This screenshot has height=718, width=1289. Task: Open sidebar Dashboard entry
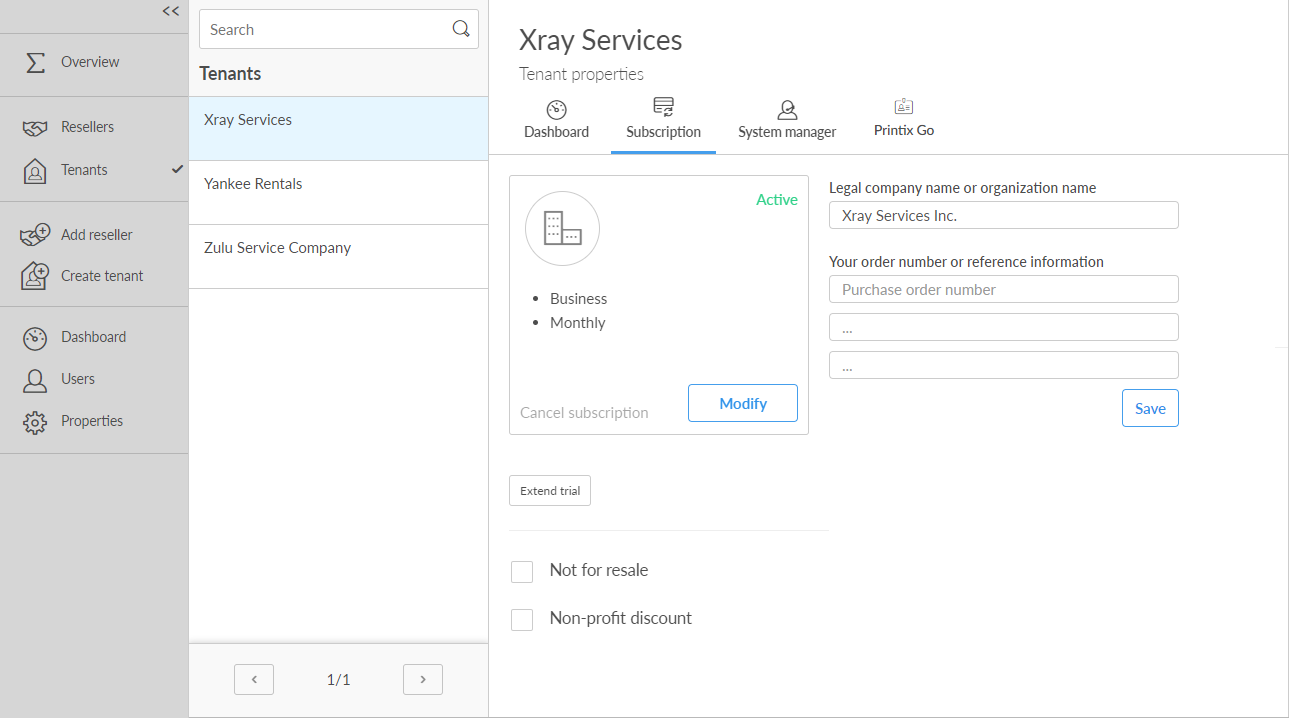94,337
